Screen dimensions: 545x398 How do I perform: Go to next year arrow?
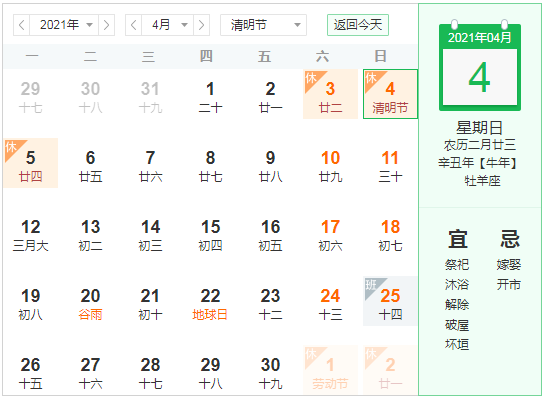(106, 25)
